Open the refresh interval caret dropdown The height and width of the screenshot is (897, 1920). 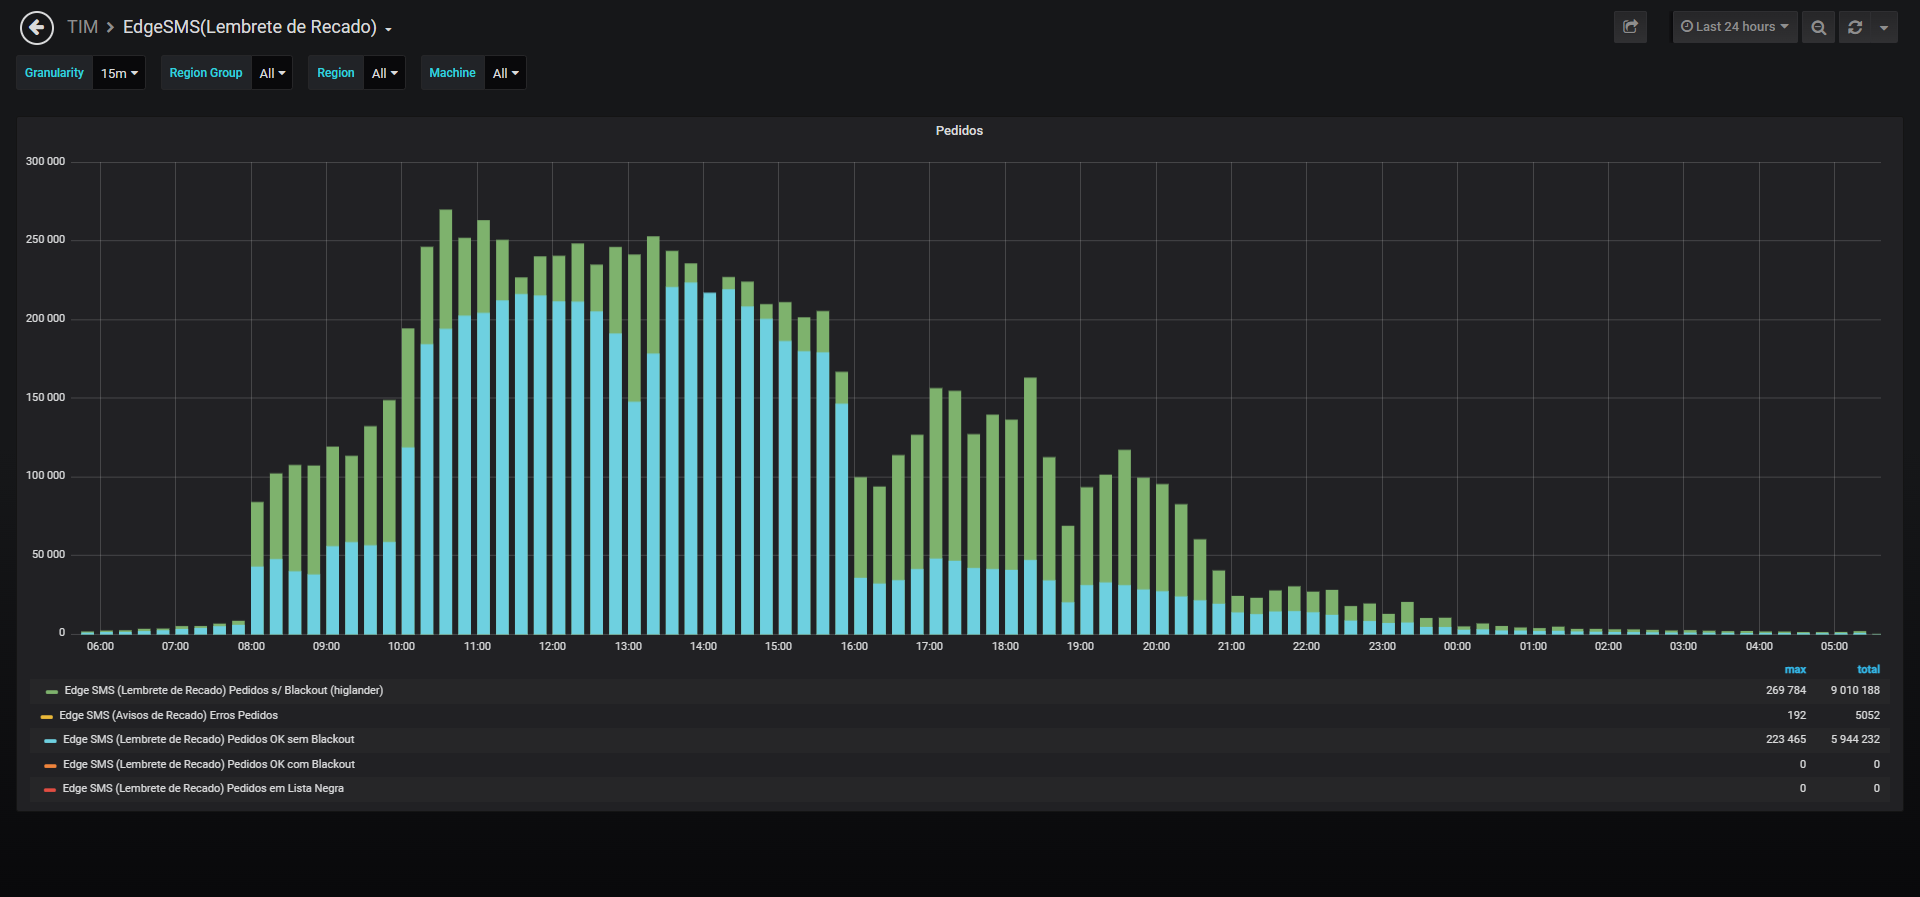point(1884,27)
